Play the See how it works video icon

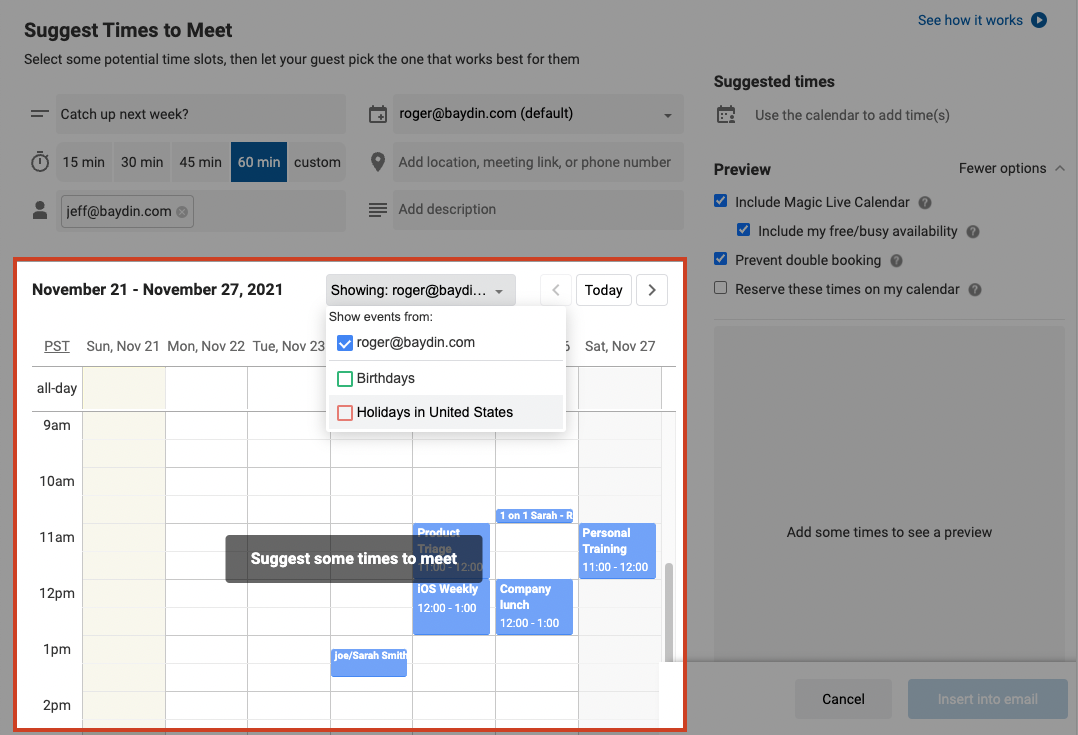click(1039, 20)
